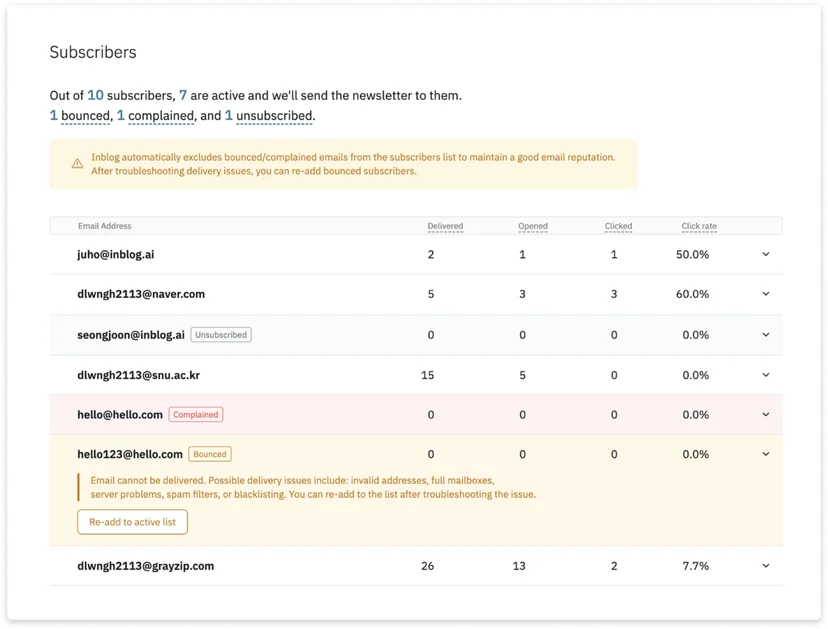Click the 'complained' underlined link in summary
This screenshot has height=629, width=828.
point(161,116)
